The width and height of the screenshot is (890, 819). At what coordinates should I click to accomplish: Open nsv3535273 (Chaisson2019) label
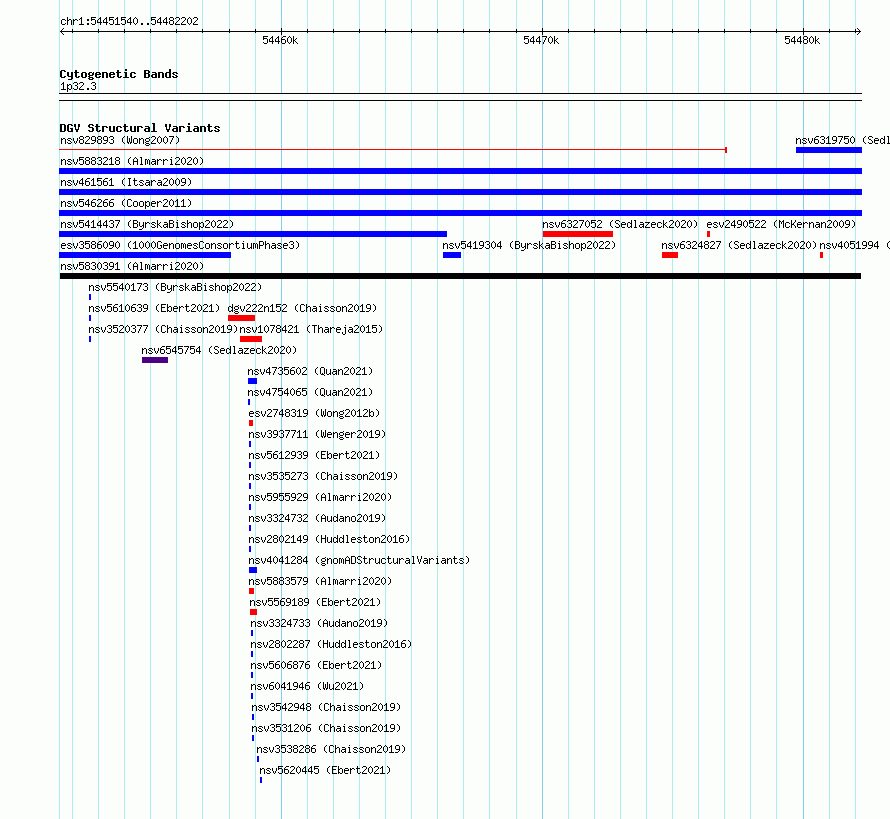(323, 476)
